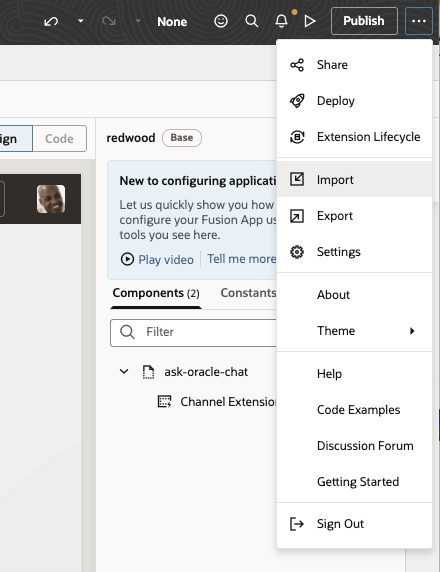Click the Preview play triangle icon

310,21
